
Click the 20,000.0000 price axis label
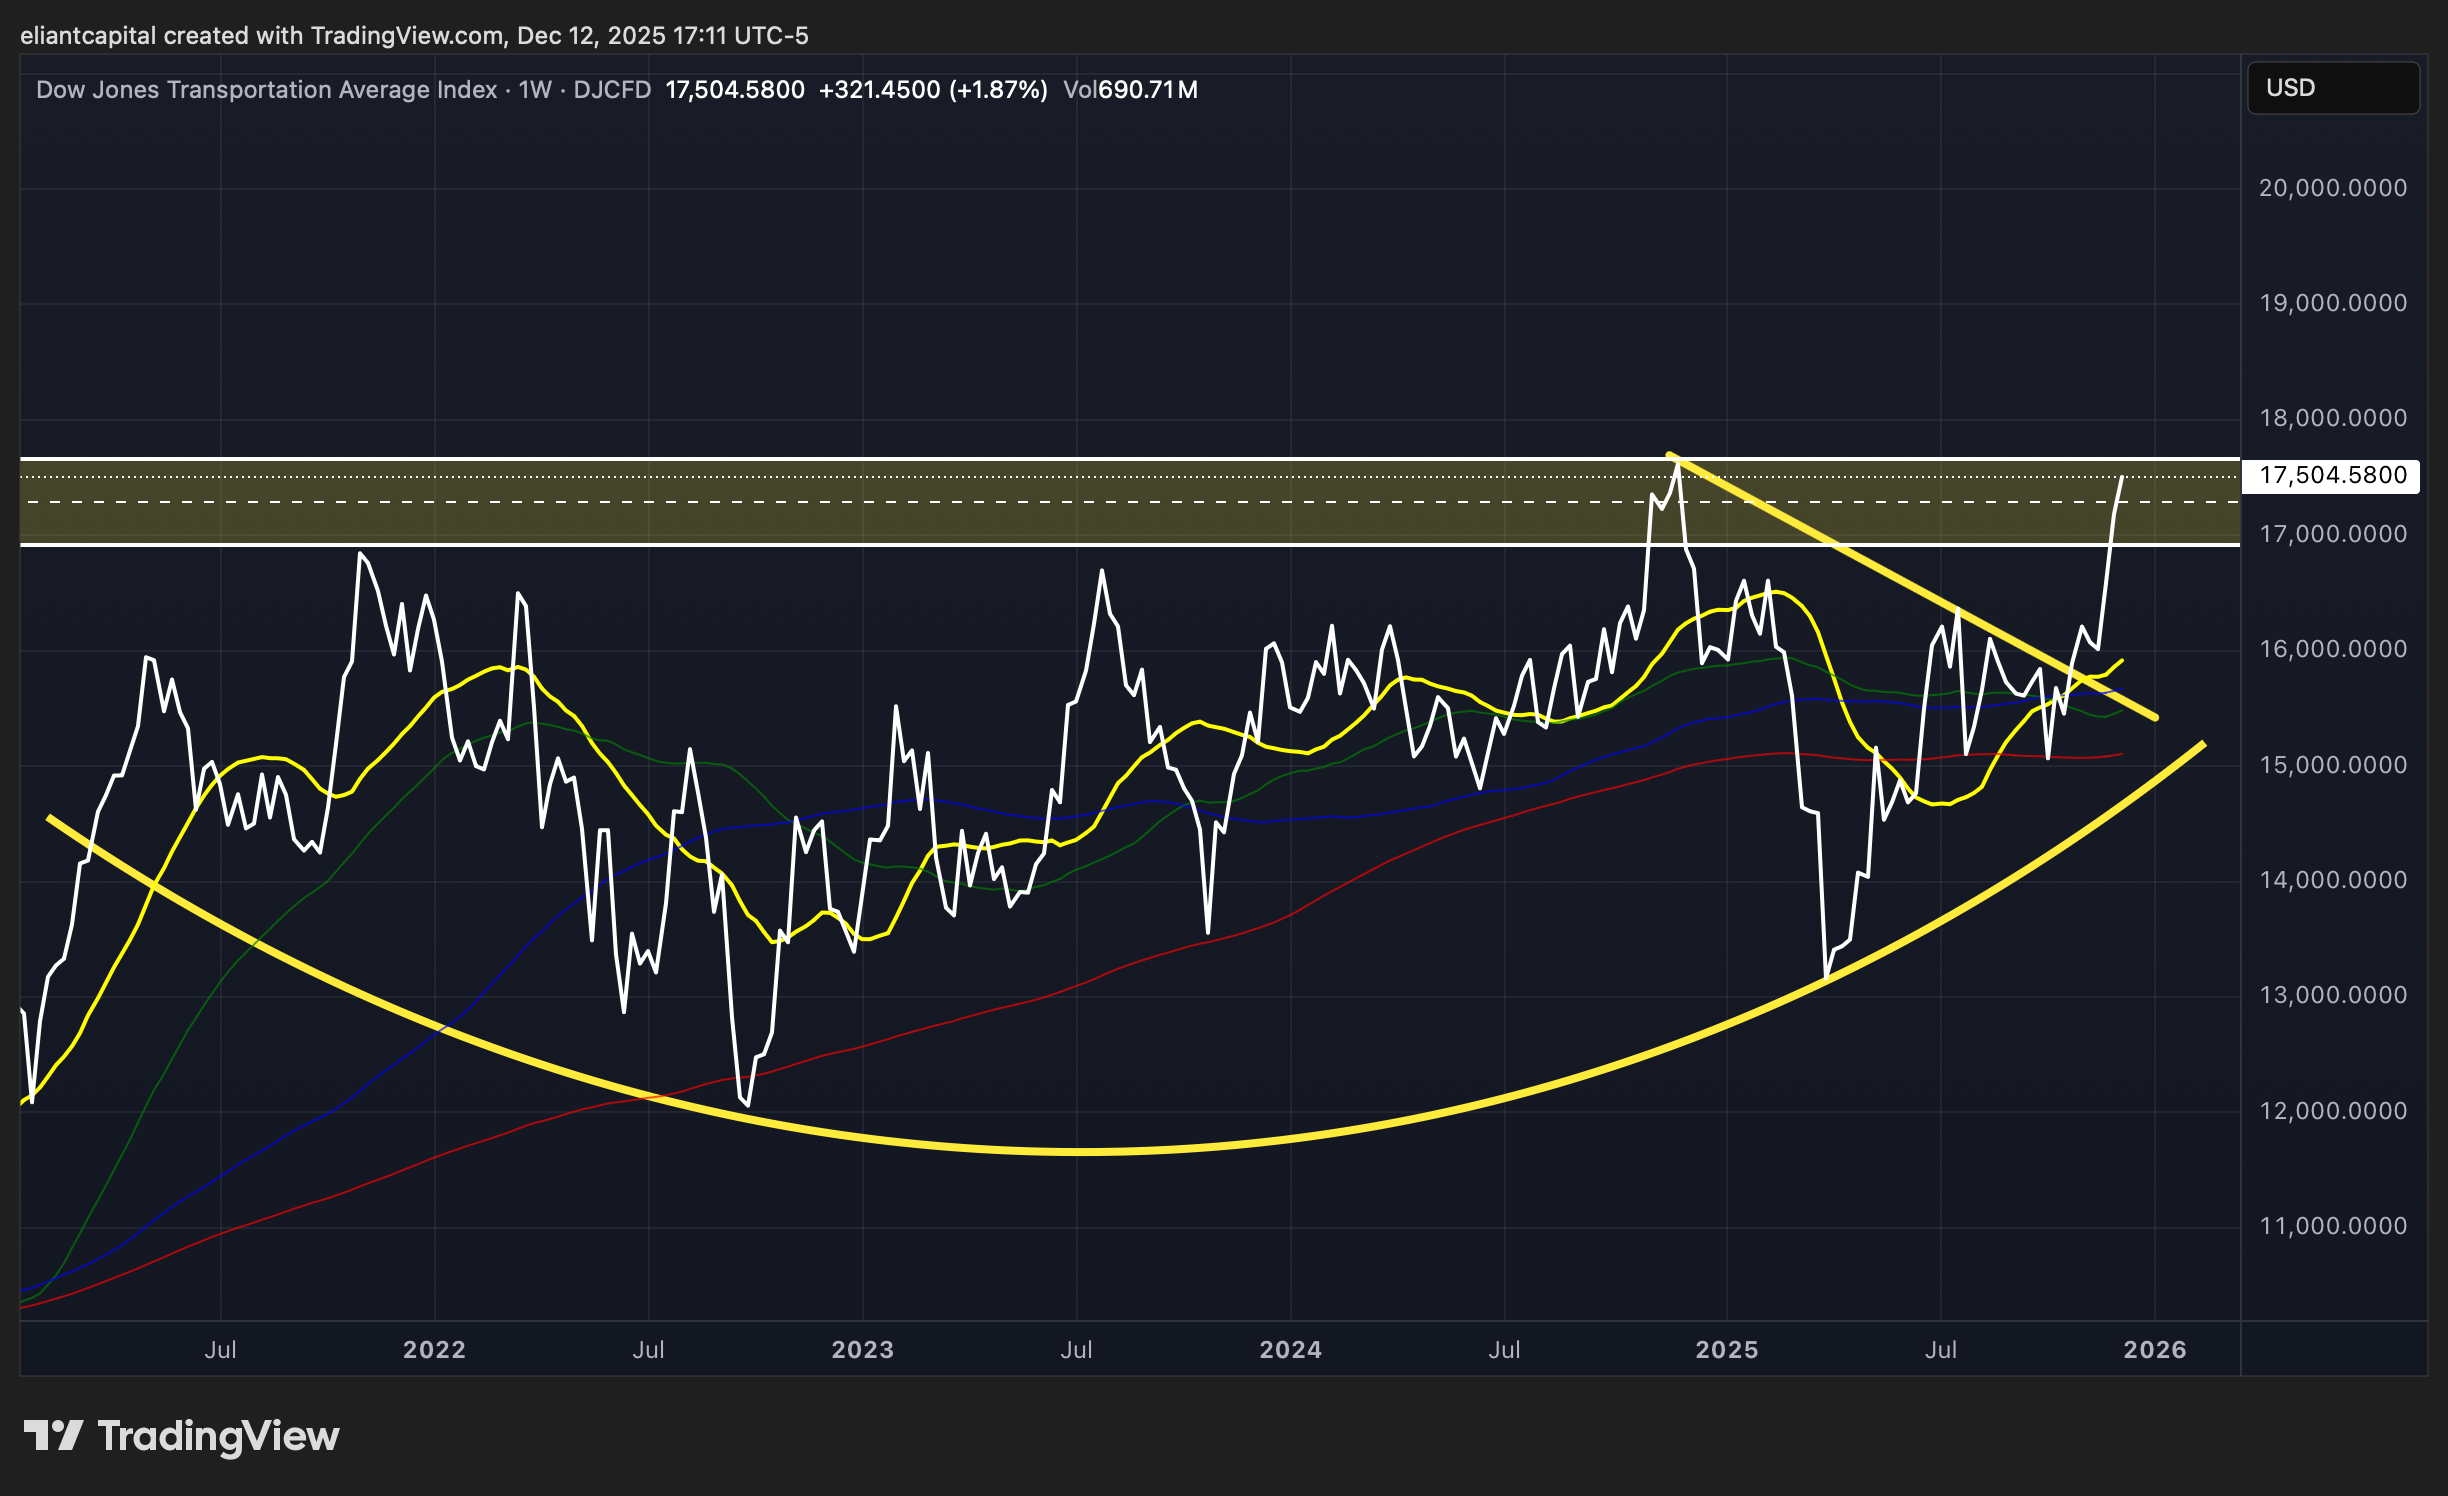[2332, 188]
